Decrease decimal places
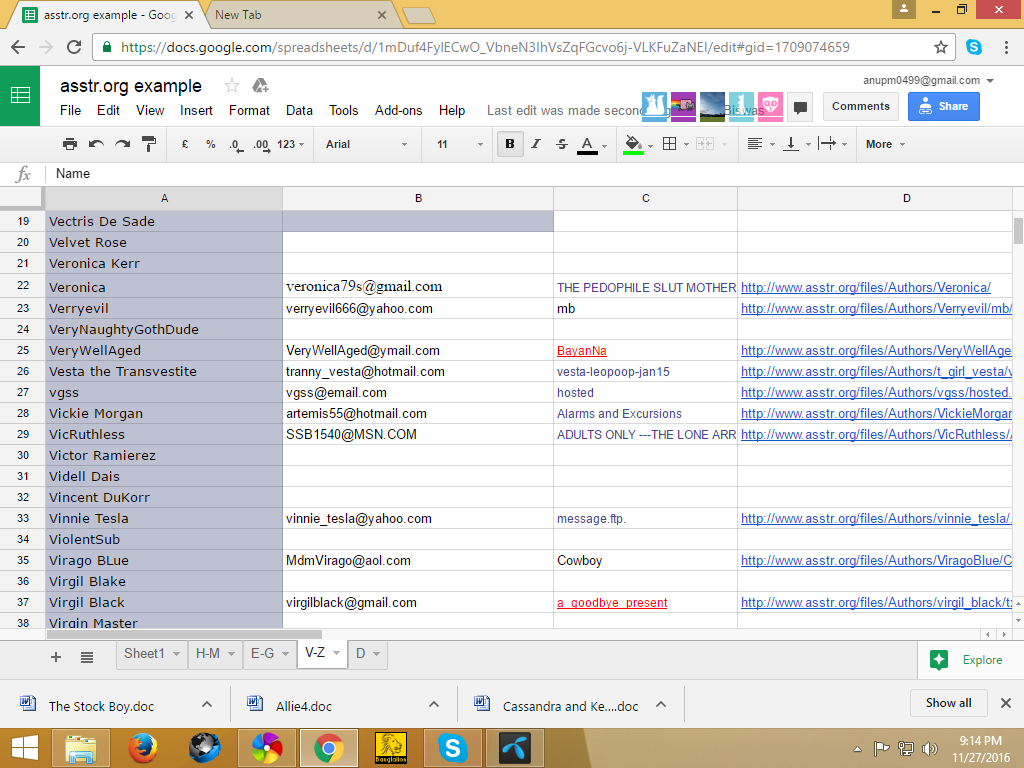 (x=236, y=145)
